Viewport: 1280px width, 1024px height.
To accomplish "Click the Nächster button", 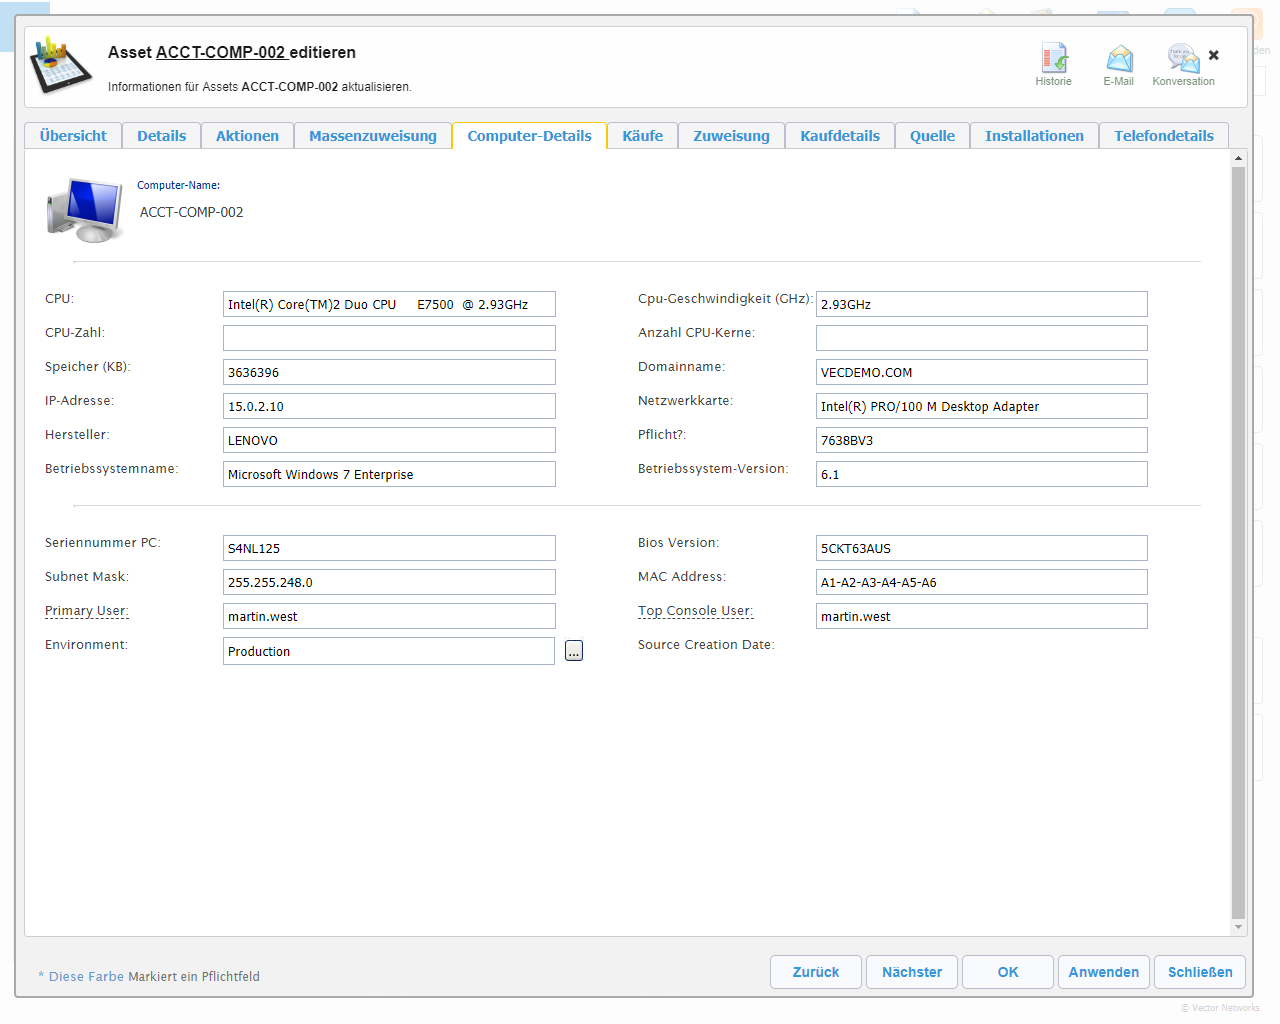I will coord(912,972).
